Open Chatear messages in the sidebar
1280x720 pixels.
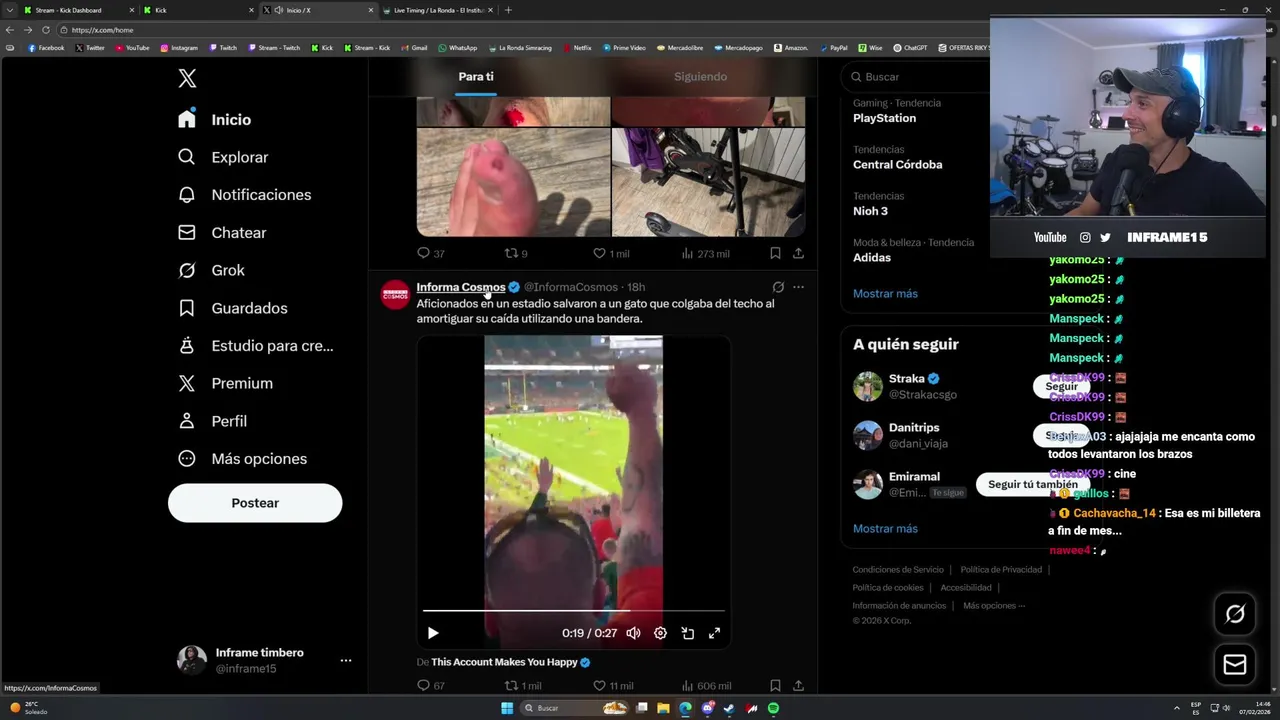pos(222,233)
